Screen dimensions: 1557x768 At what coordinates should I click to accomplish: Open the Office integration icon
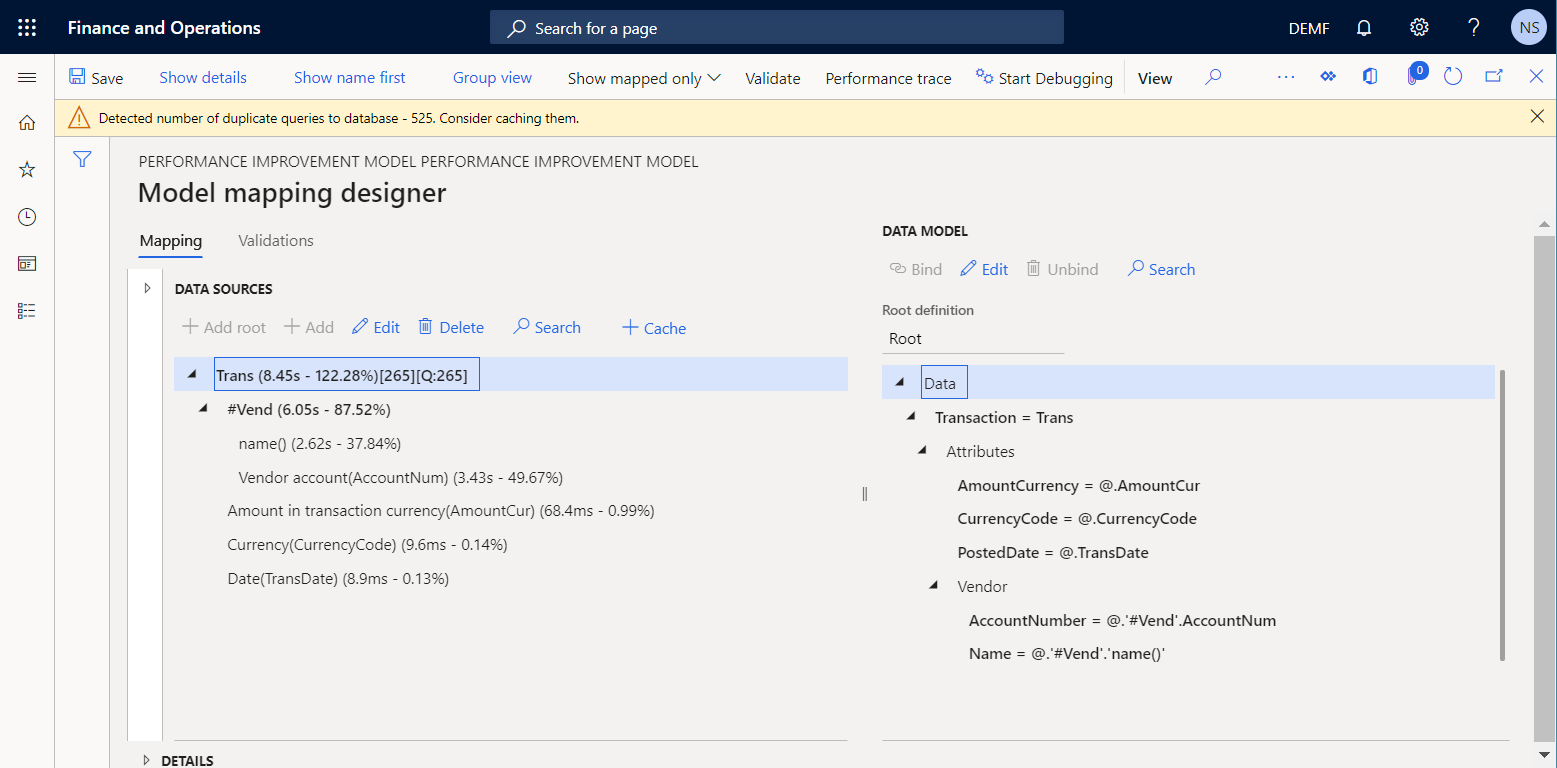[1369, 76]
